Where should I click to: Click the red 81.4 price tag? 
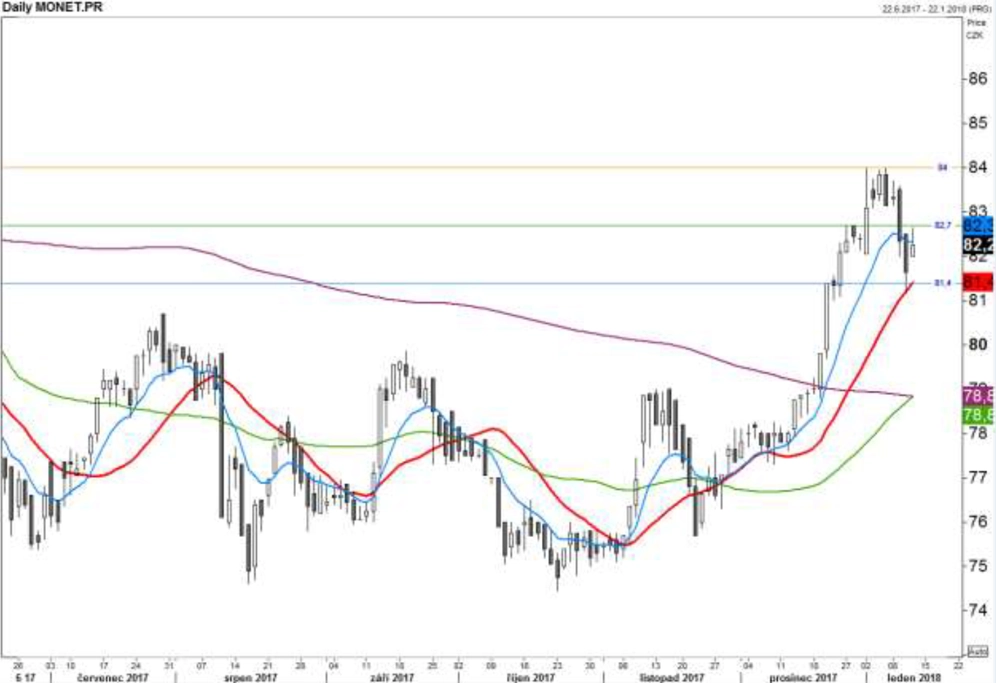point(979,282)
